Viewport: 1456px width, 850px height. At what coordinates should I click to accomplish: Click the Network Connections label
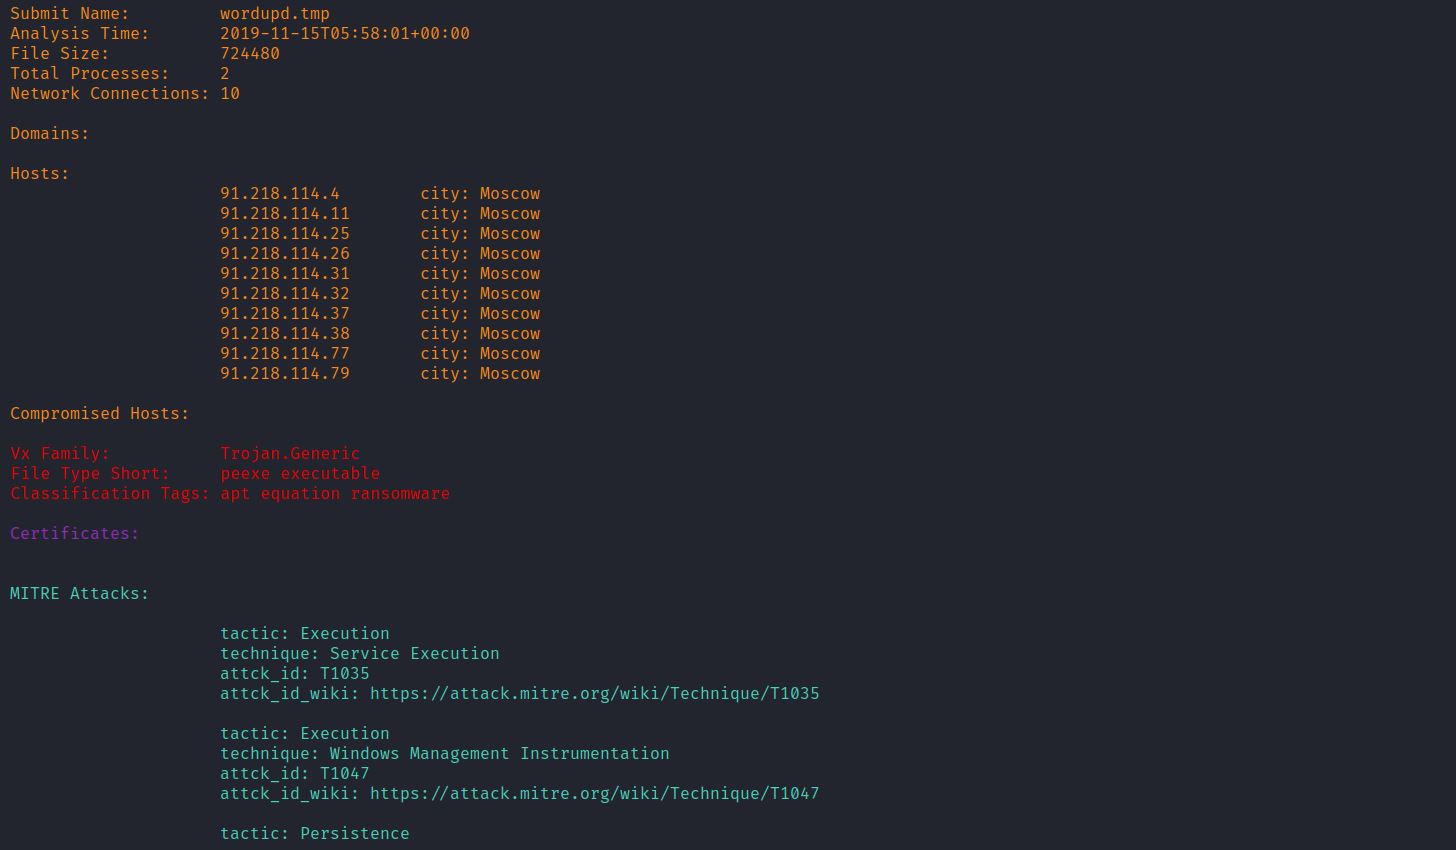click(110, 94)
